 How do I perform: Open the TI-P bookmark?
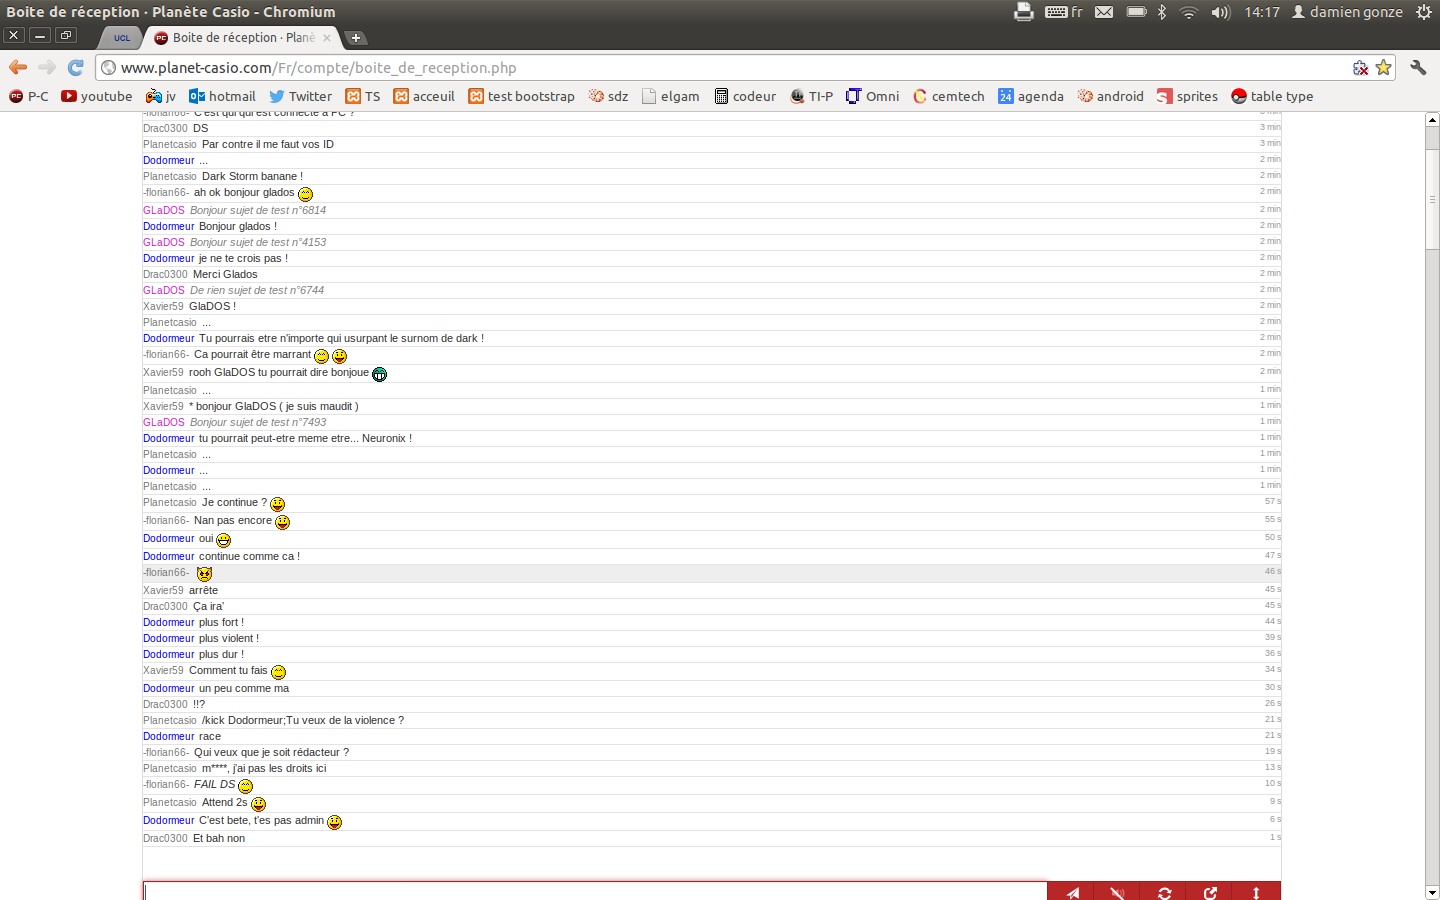(x=811, y=96)
